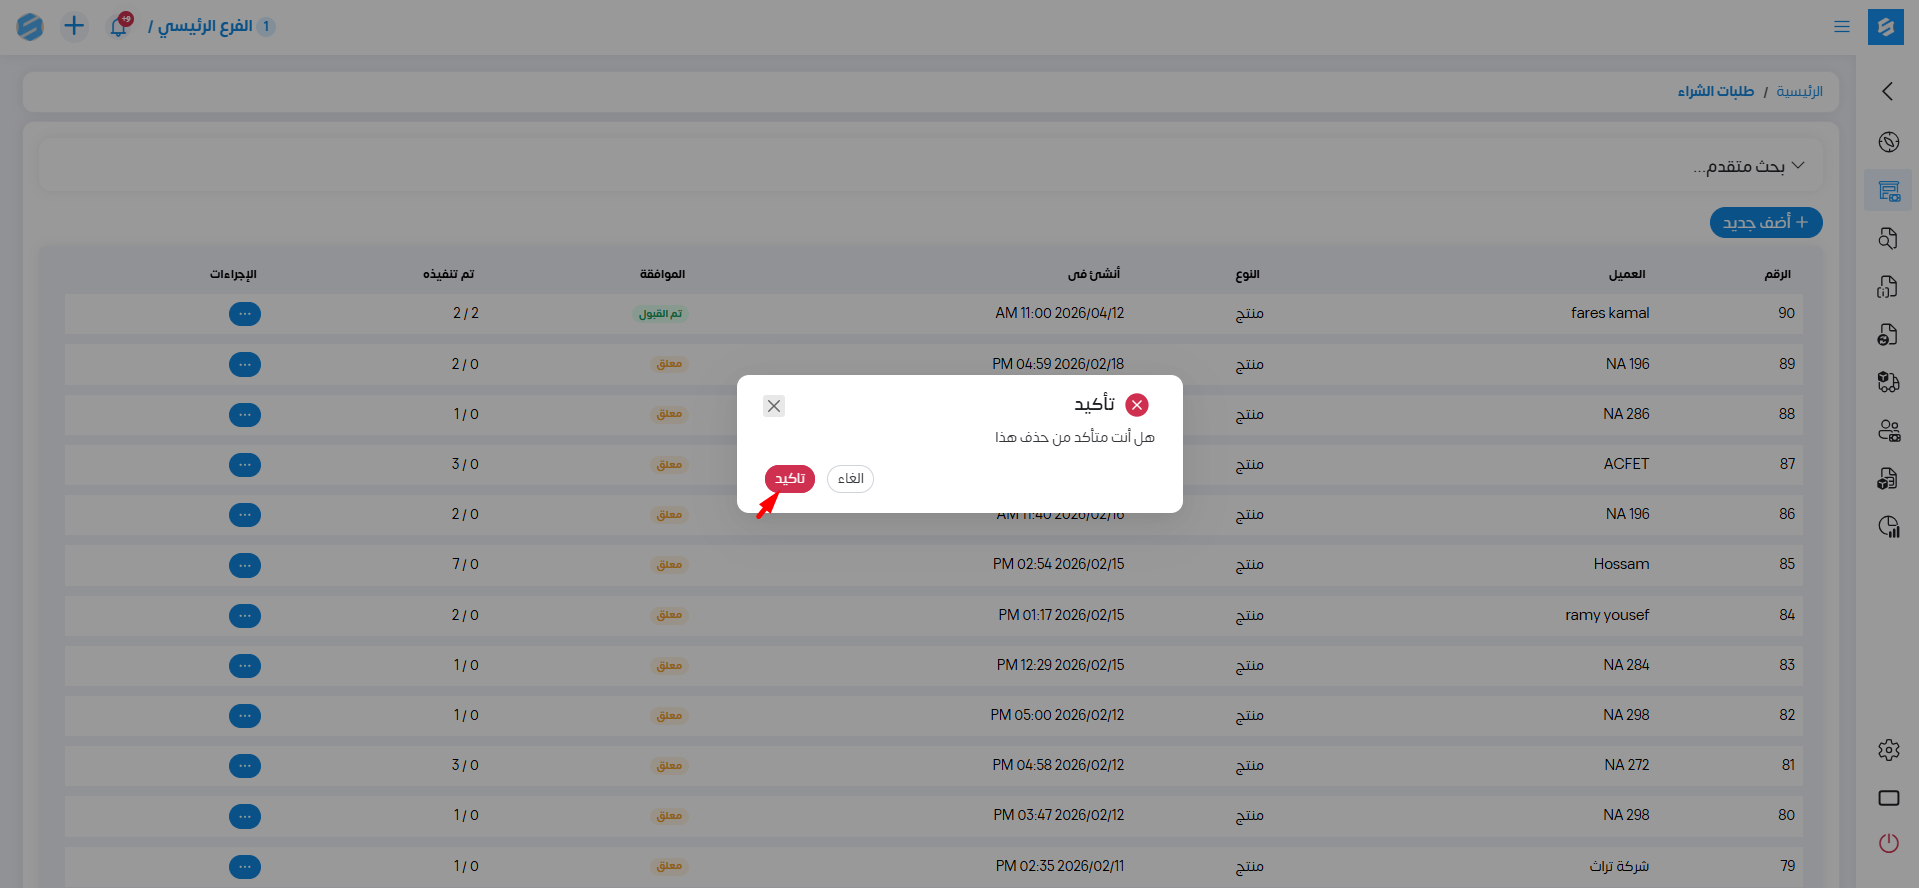This screenshot has height=888, width=1919.
Task: Open actions menu for request 84 ramy yousef
Action: click(x=245, y=615)
